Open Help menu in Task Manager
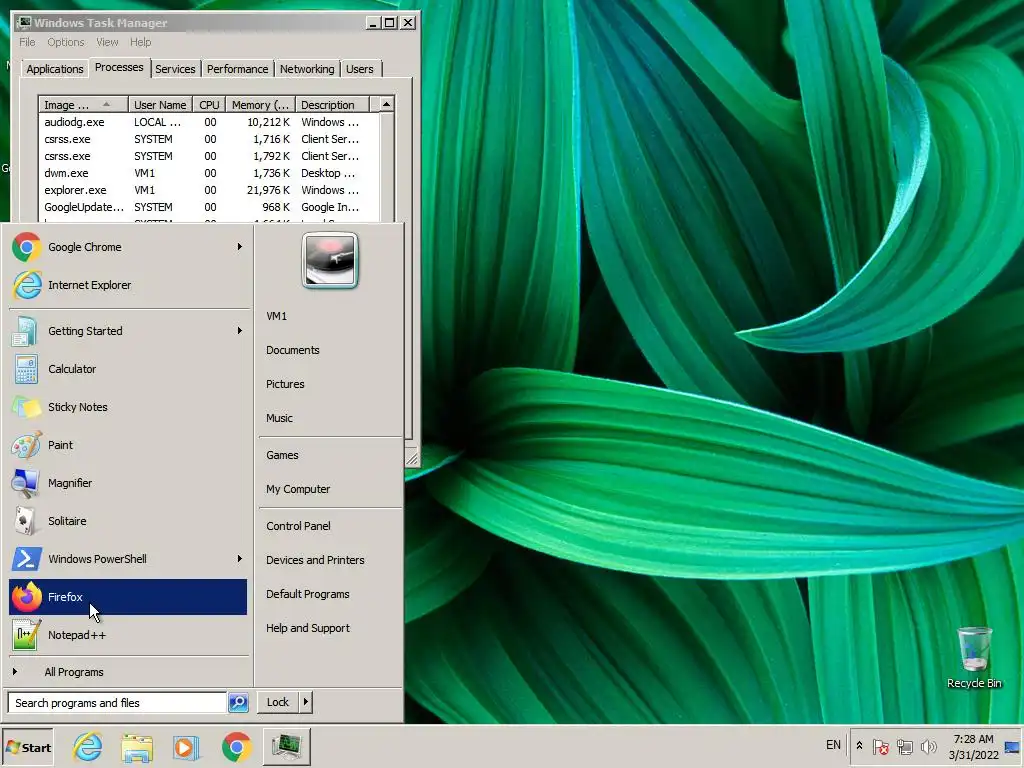1024x768 pixels. (140, 42)
